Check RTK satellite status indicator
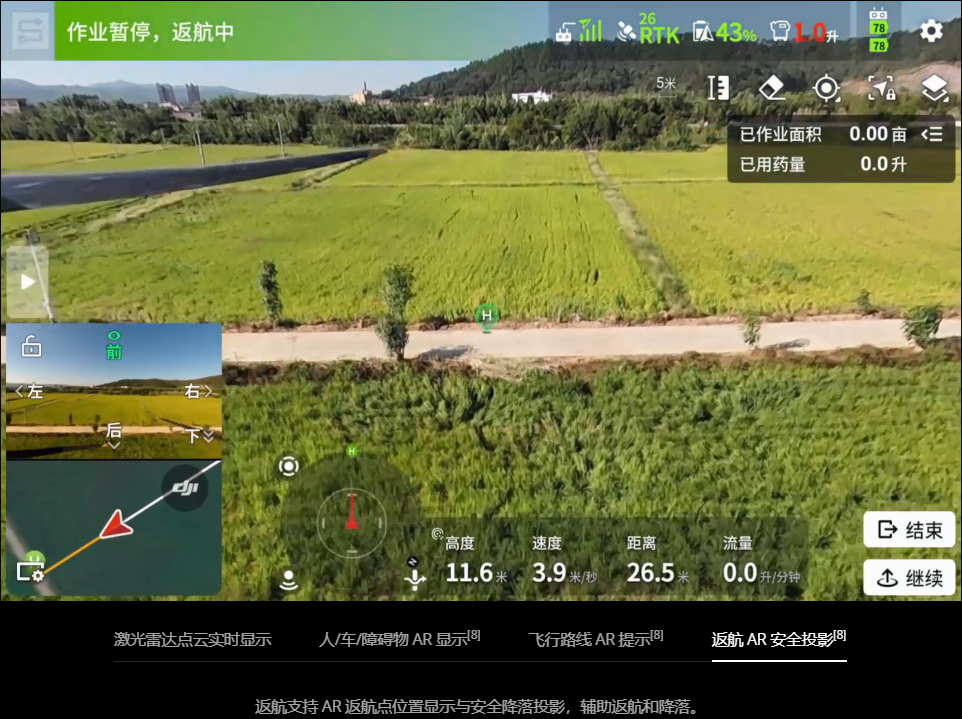 648,31
